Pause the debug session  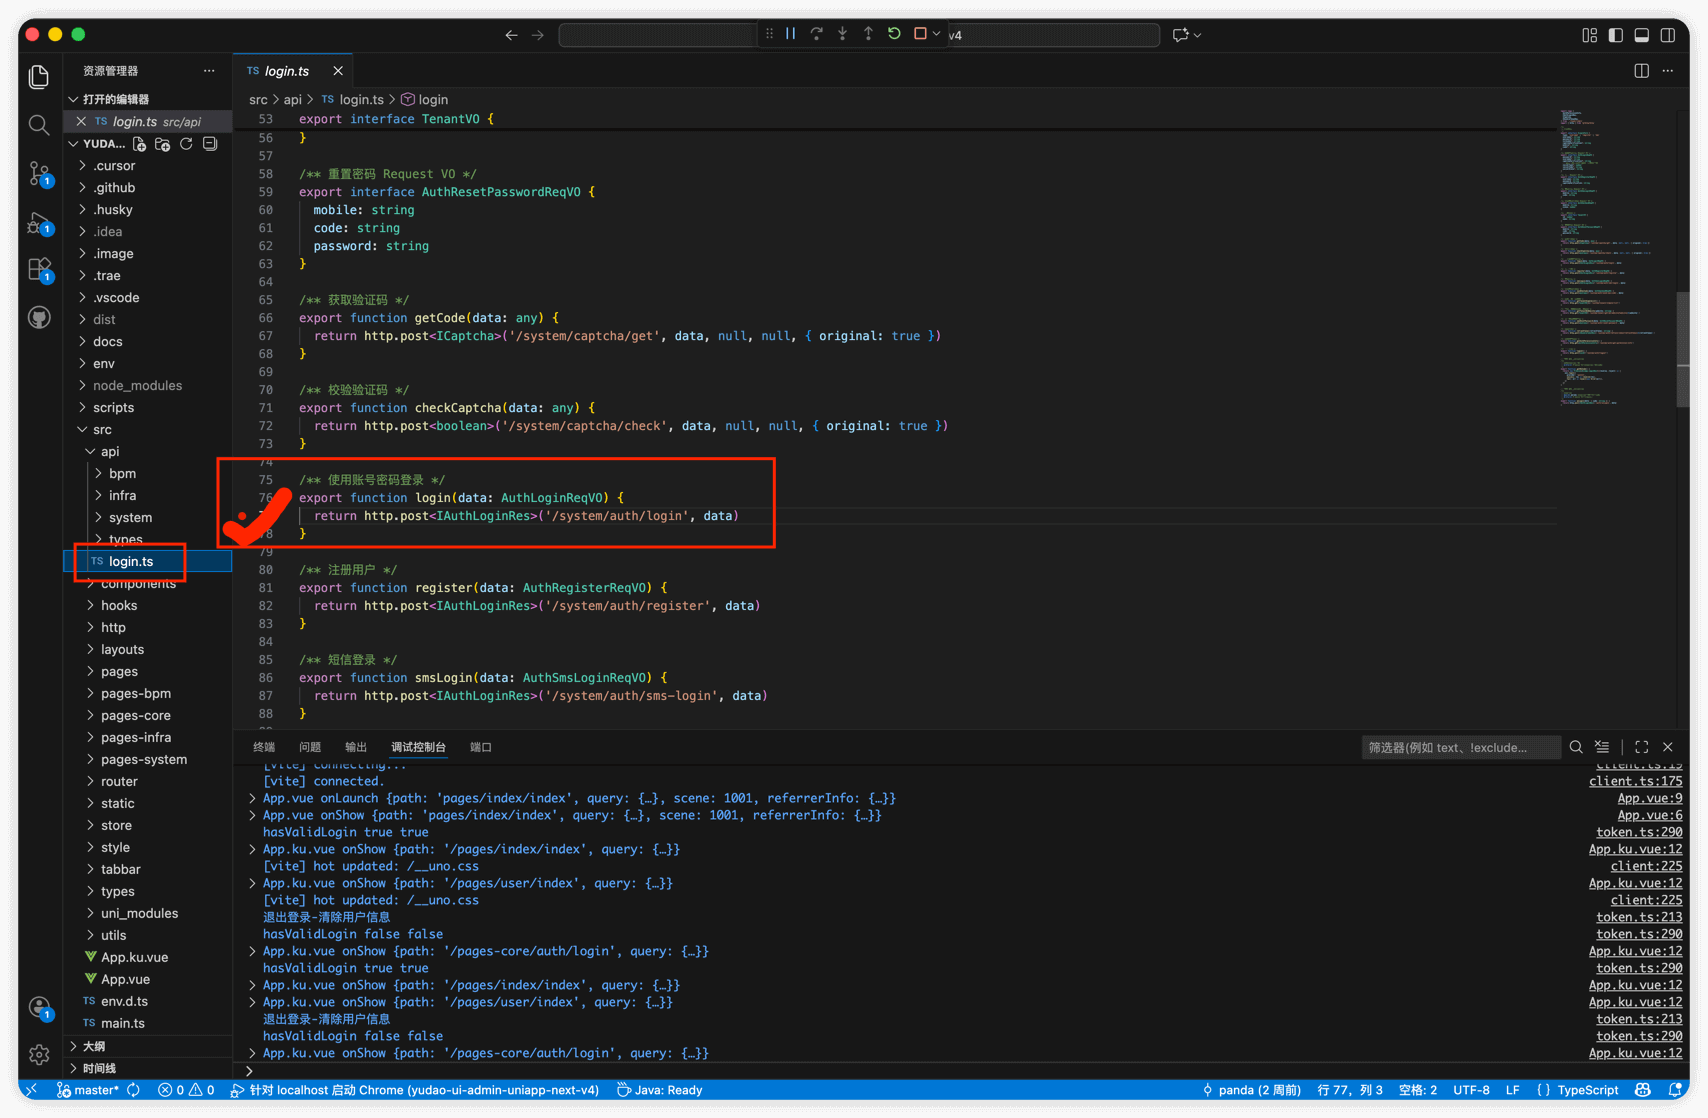[x=790, y=34]
